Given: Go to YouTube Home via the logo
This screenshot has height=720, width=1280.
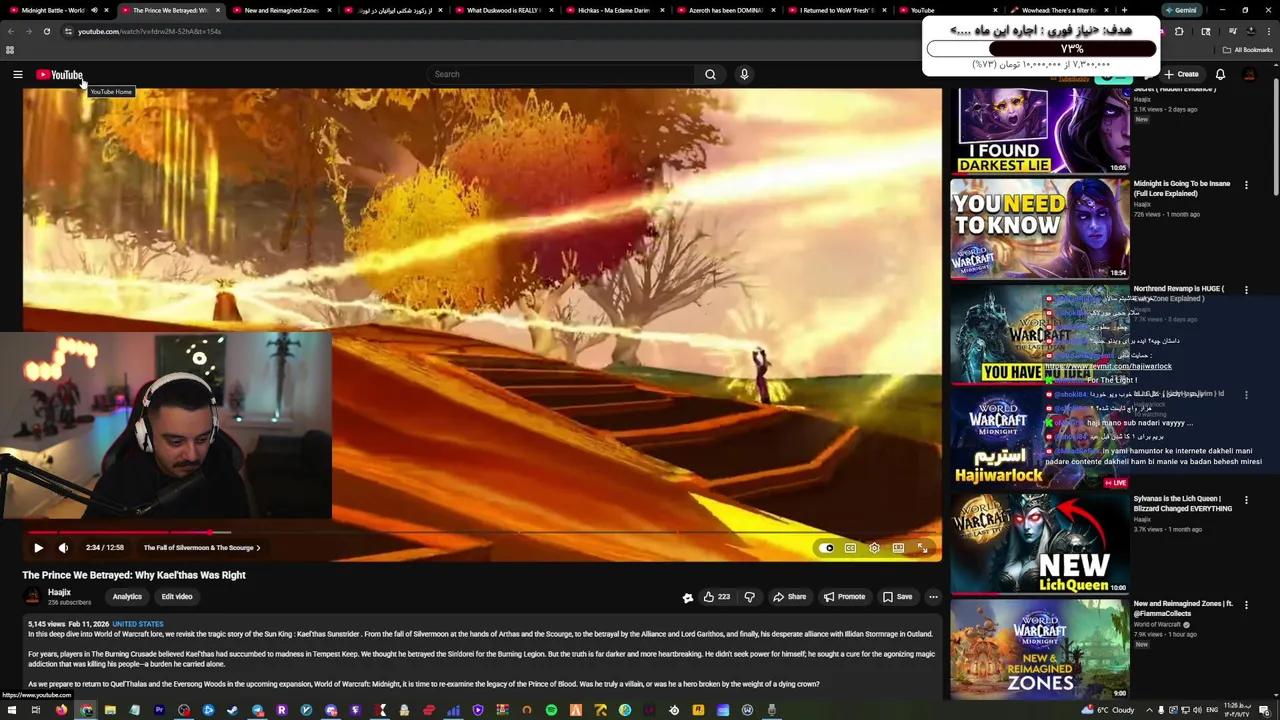Looking at the screenshot, I should (59, 74).
